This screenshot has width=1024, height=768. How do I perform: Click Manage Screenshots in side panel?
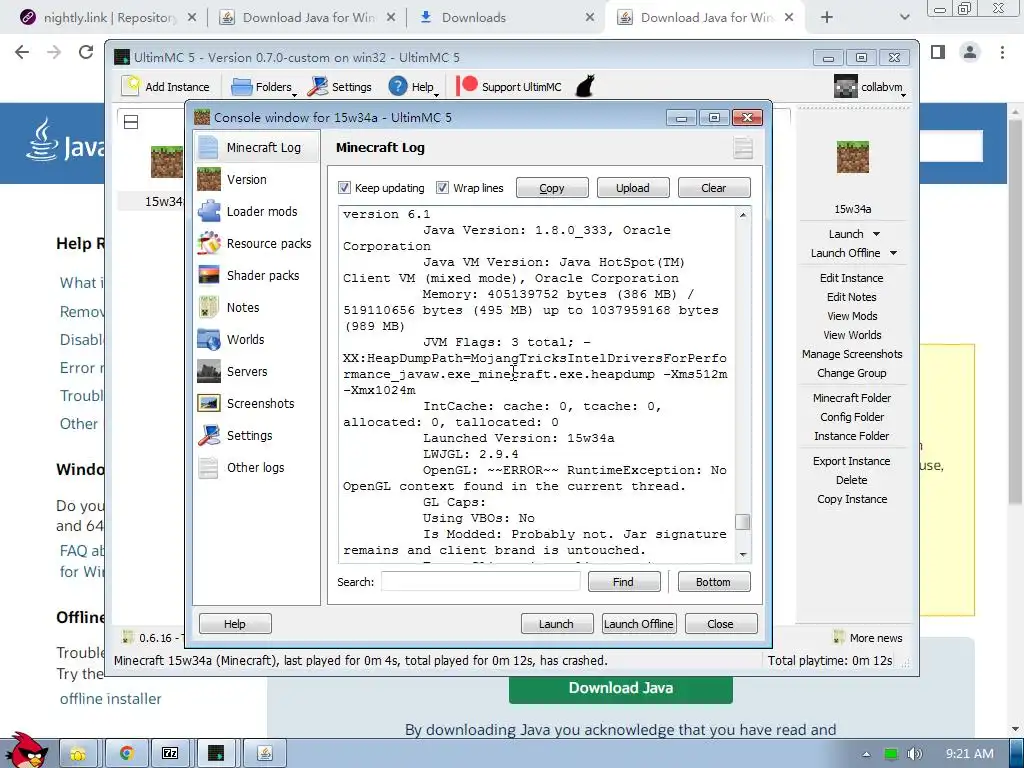(x=852, y=354)
